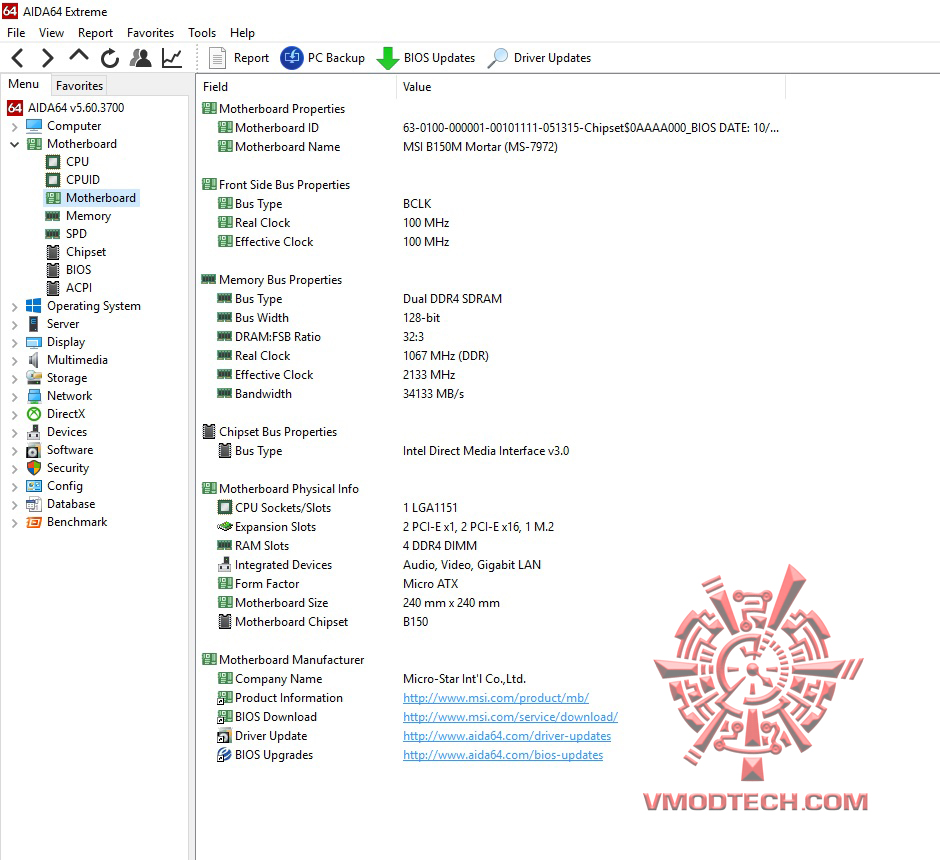The width and height of the screenshot is (940, 860).
Task: Open the aida64.com bios-updates link
Action: 503,755
